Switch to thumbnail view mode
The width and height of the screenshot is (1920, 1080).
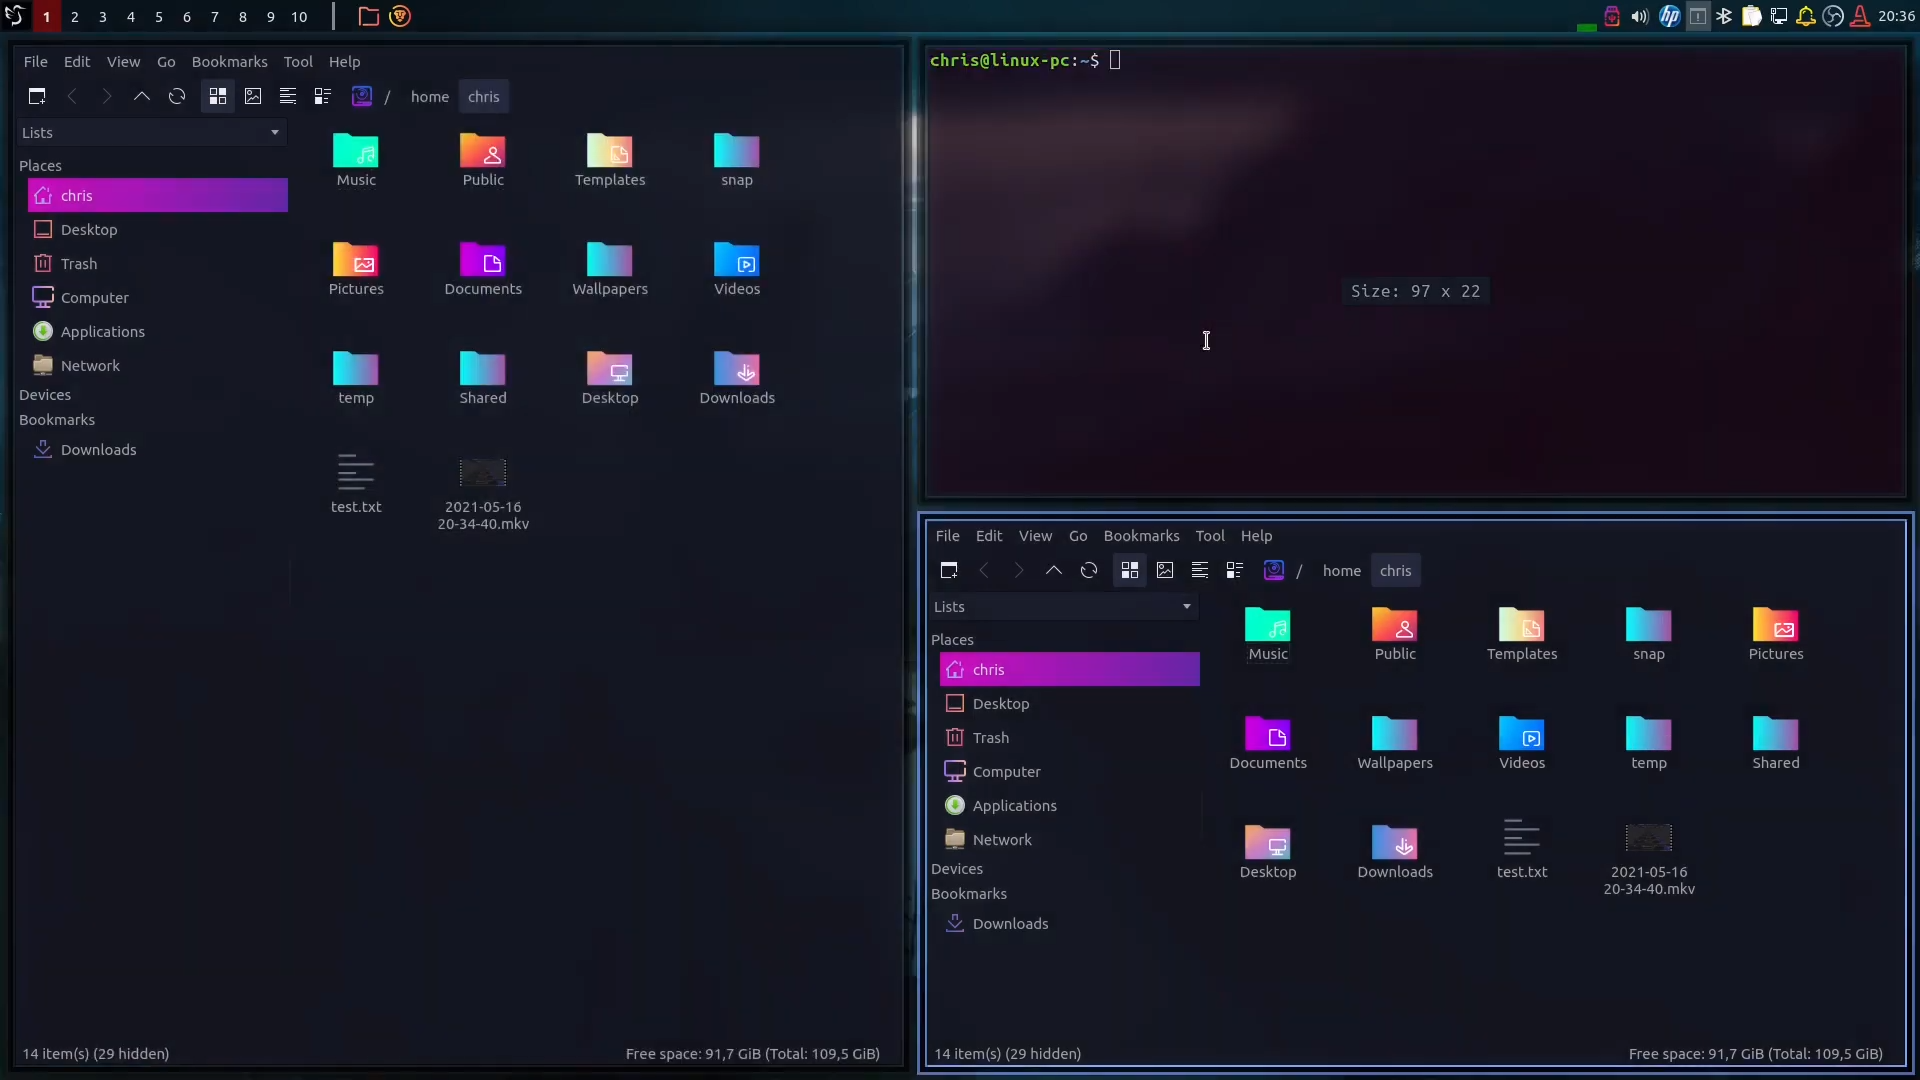tap(252, 96)
